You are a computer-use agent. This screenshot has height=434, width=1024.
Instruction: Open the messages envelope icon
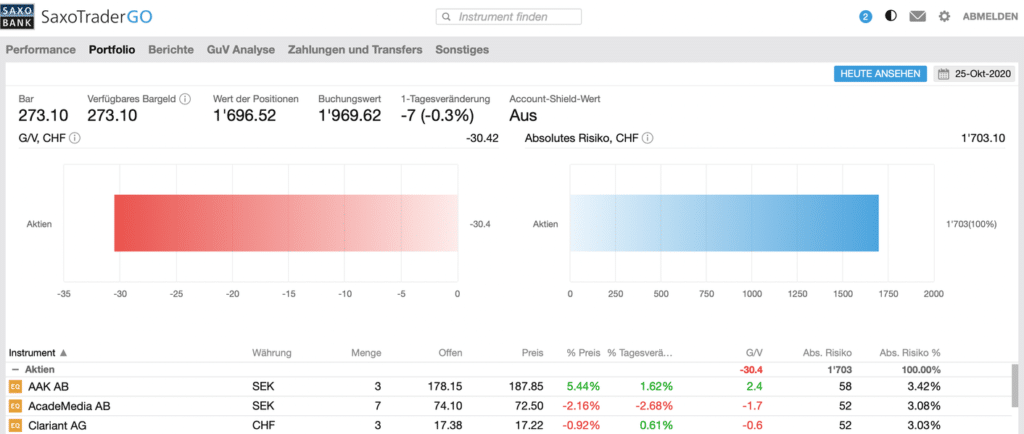click(917, 17)
